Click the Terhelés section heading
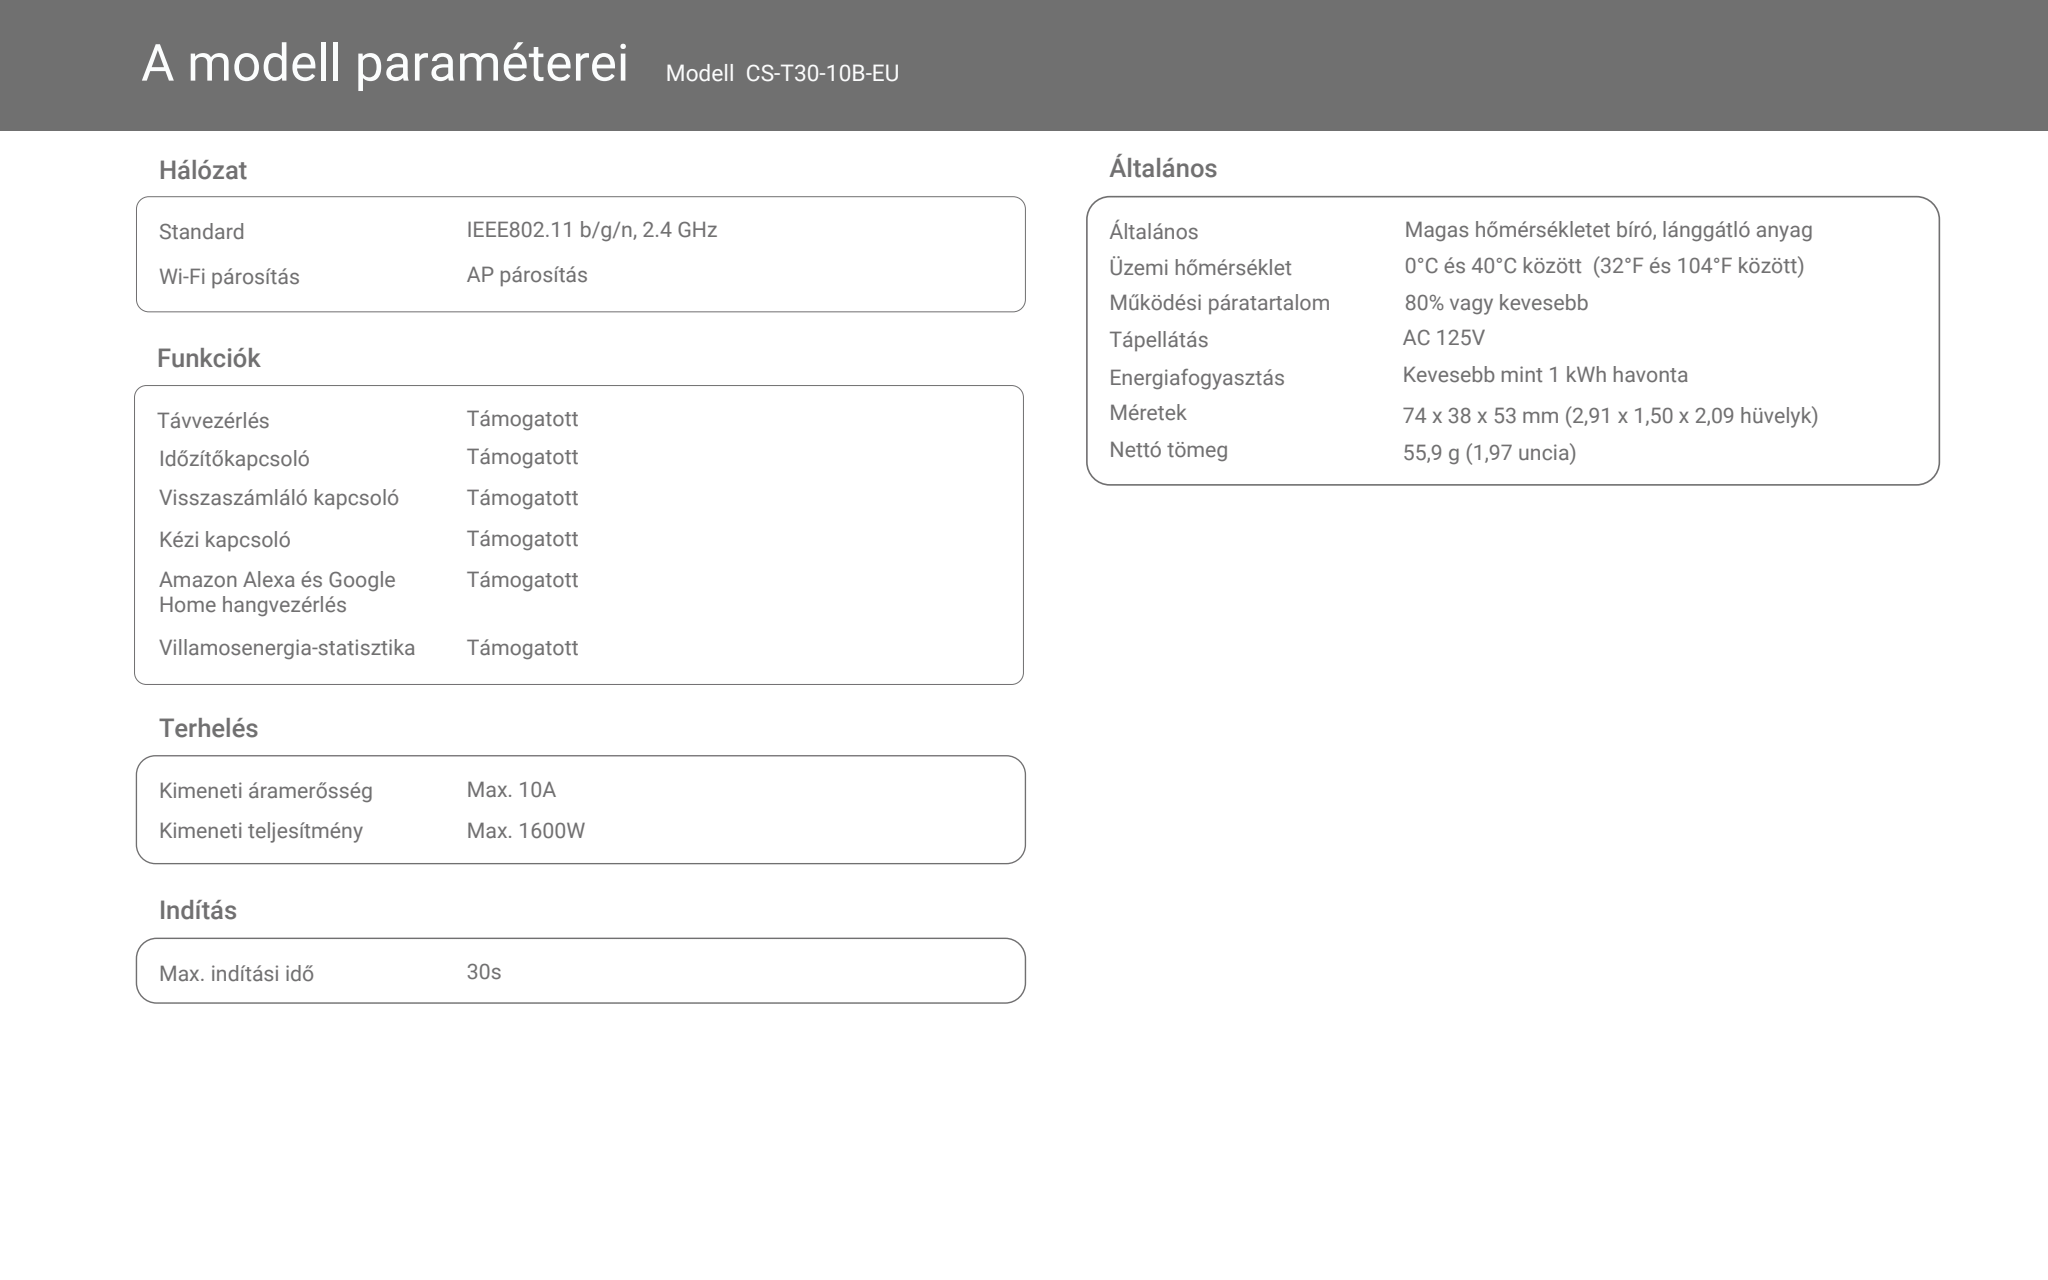 208,729
